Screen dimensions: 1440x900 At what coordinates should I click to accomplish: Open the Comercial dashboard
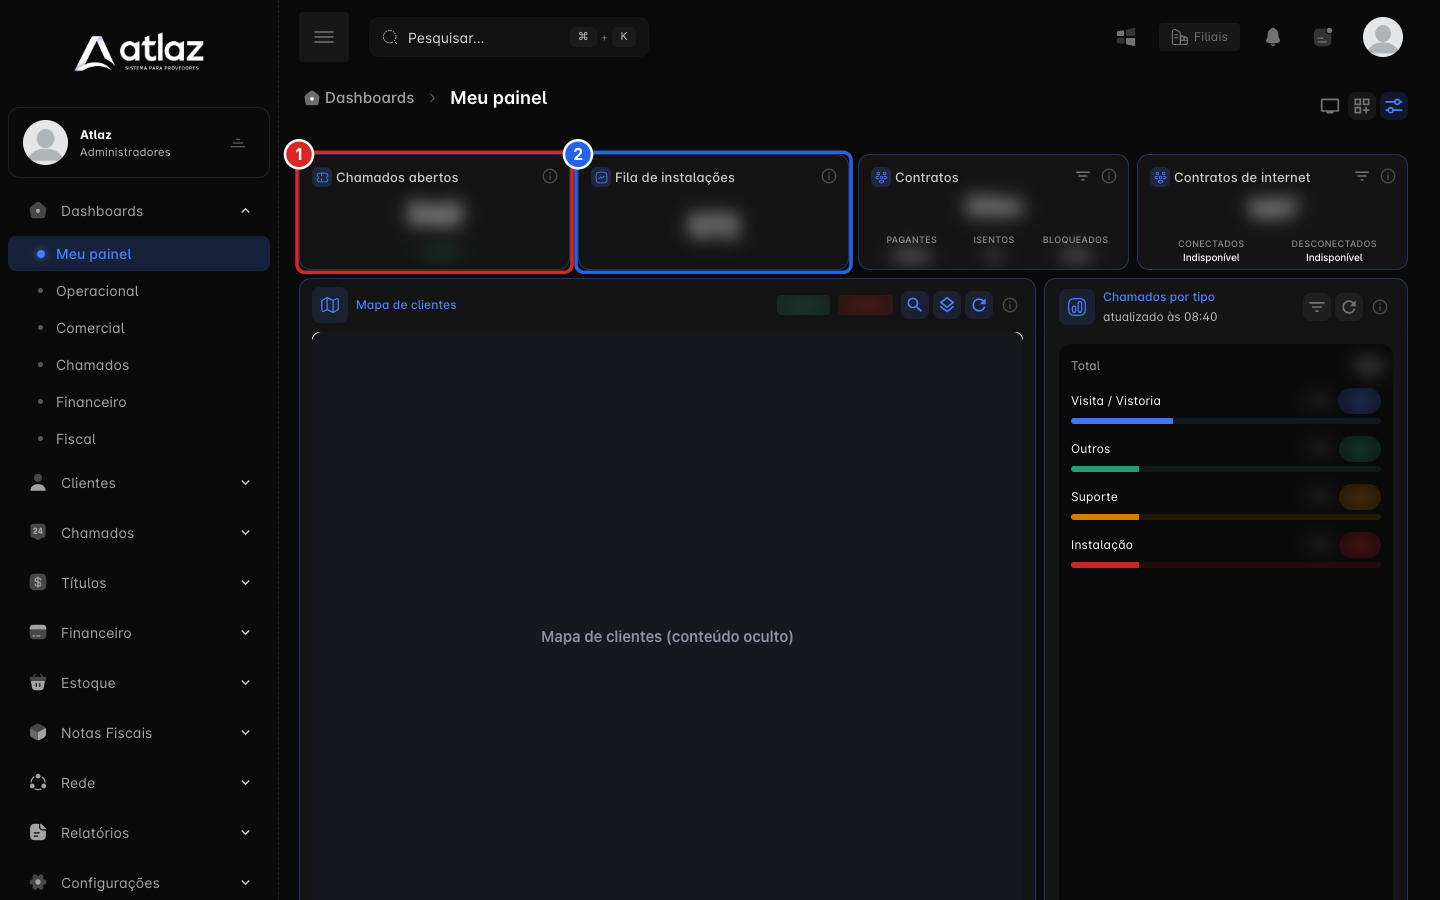[90, 328]
